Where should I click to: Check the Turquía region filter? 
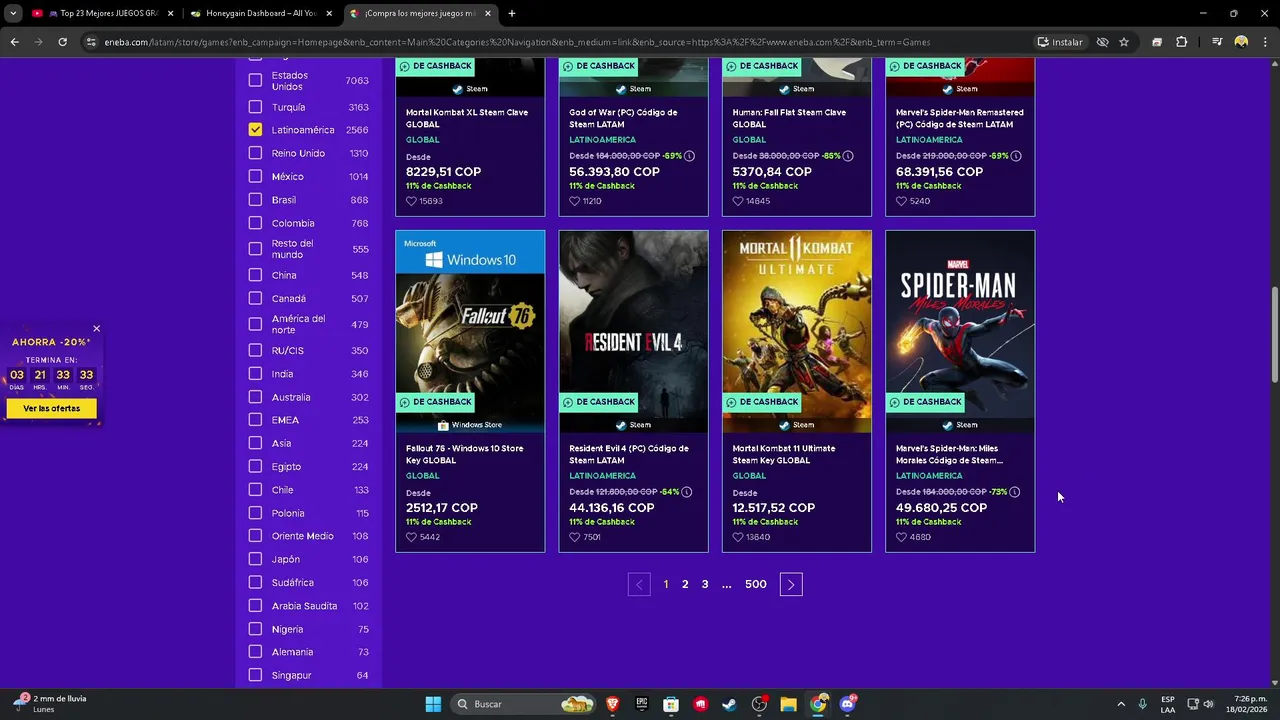[x=255, y=107]
